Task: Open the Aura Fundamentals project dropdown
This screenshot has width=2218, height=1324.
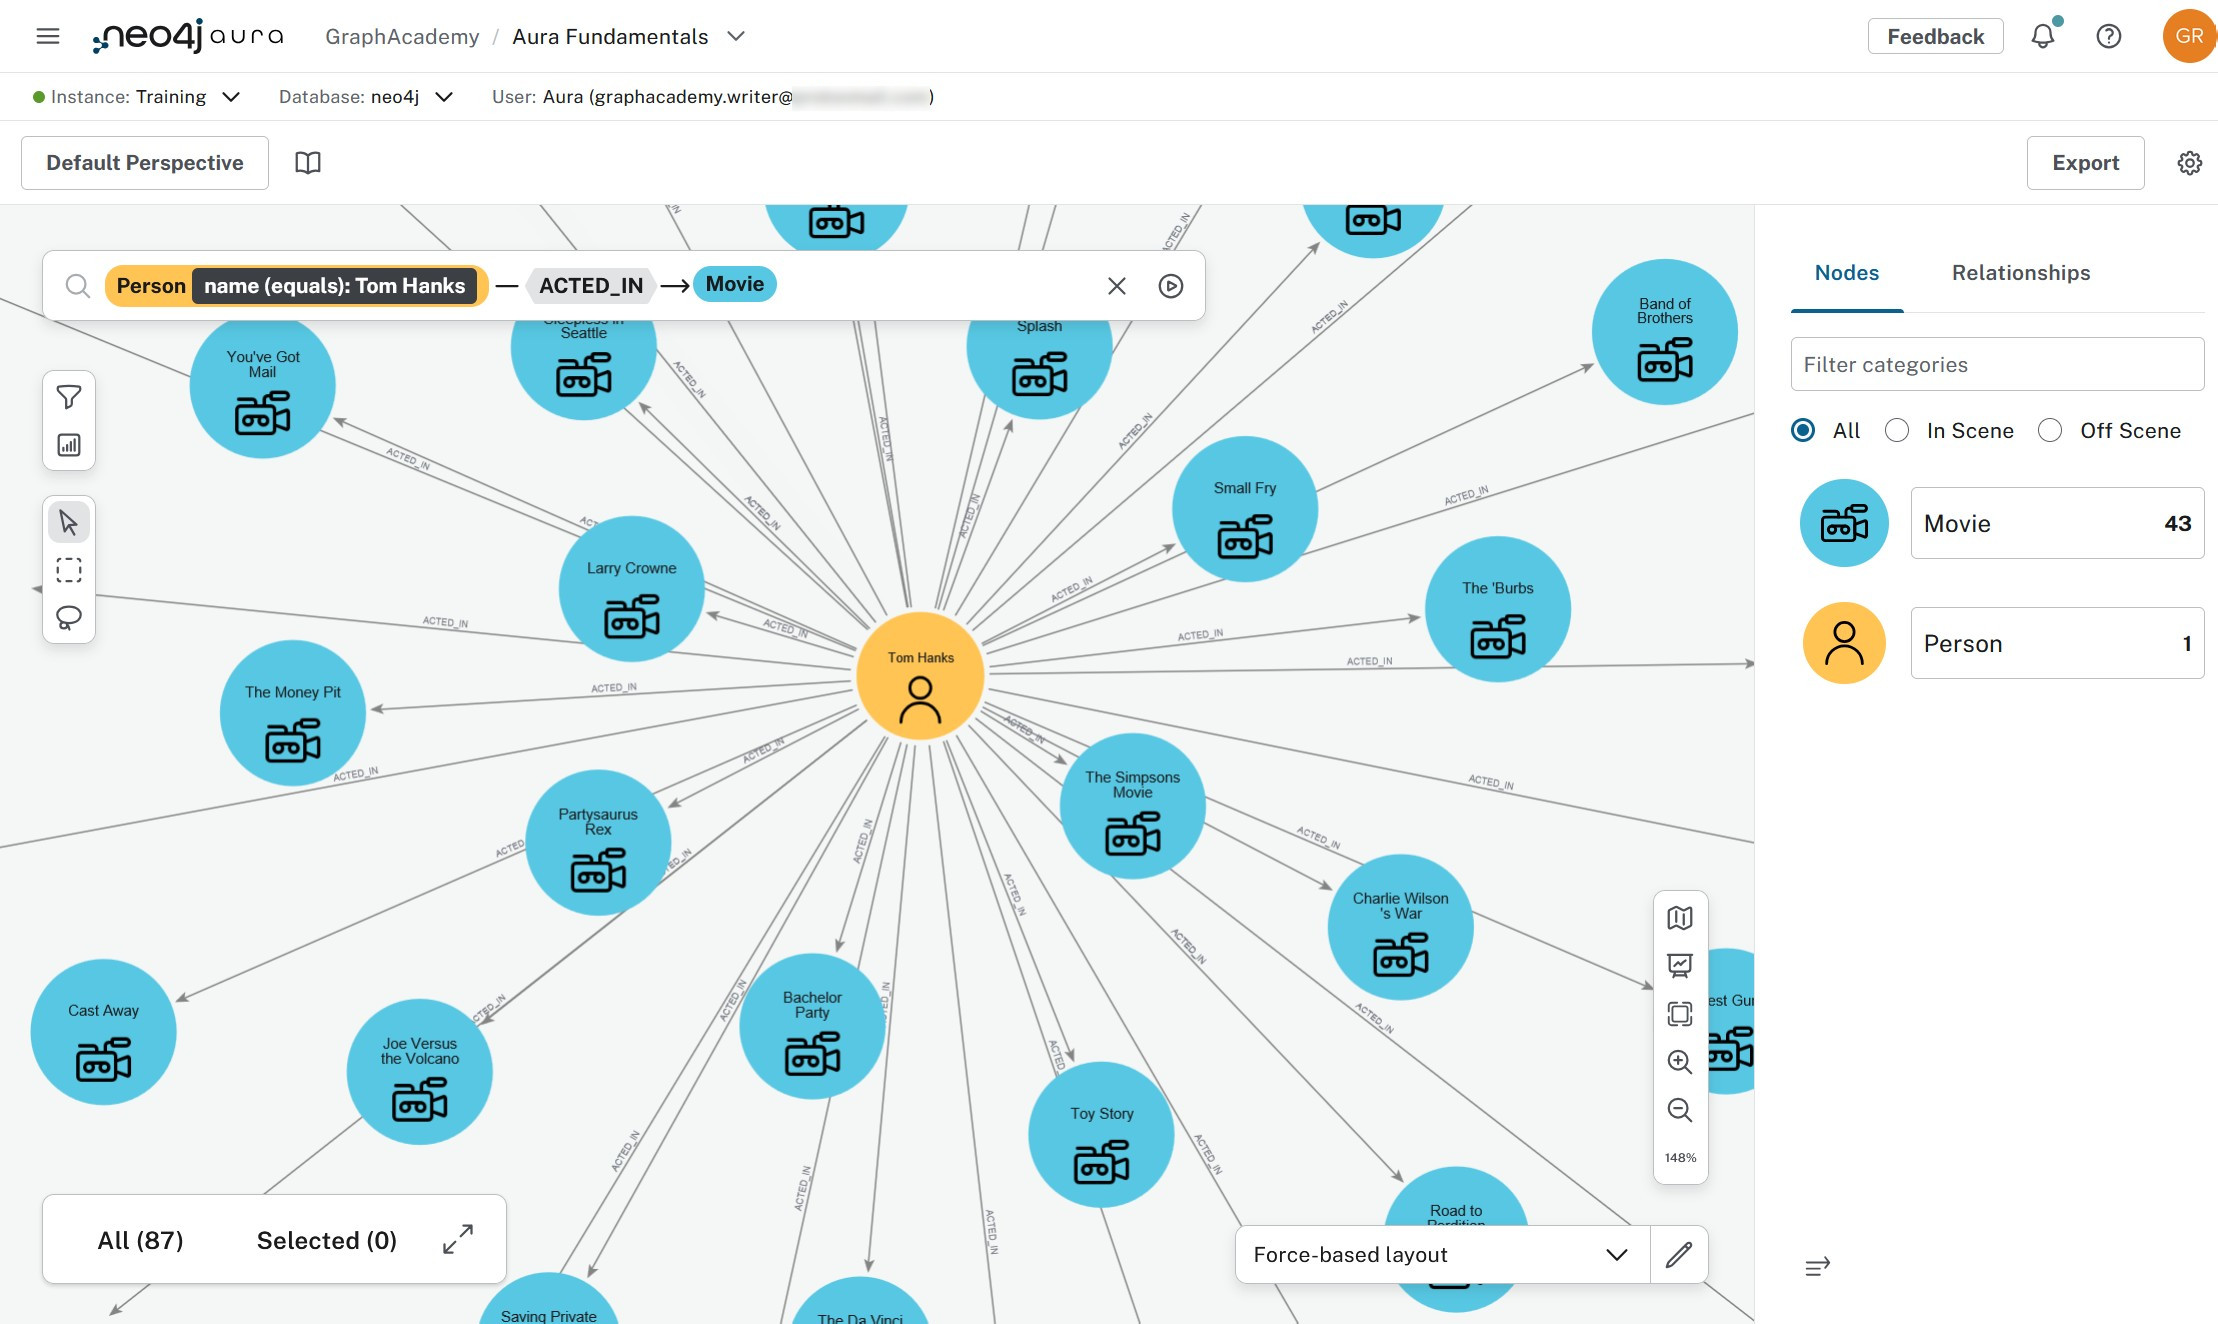Action: tap(736, 36)
